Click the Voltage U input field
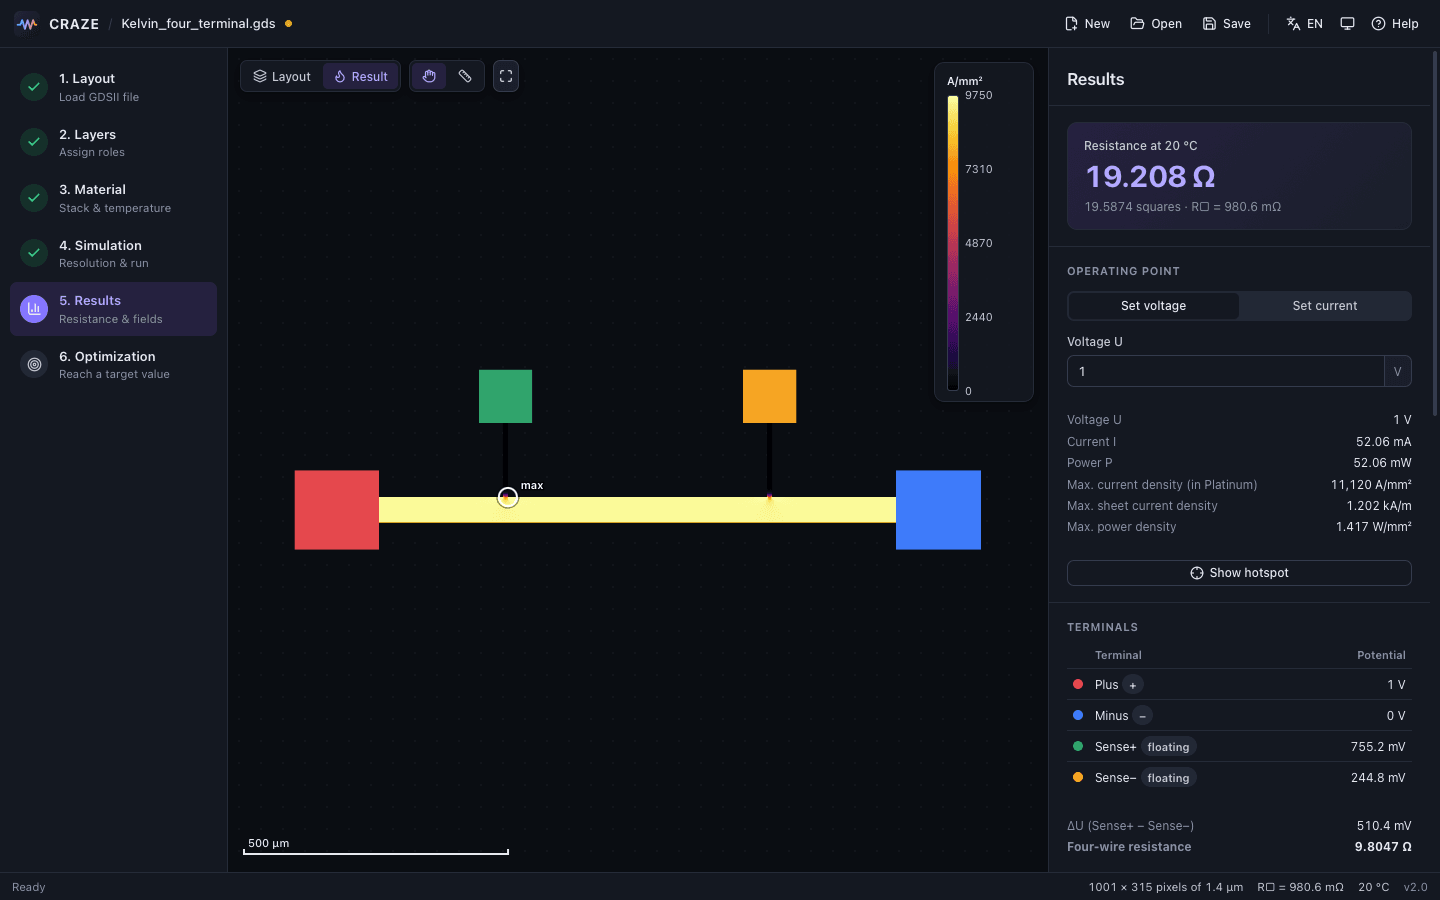Screen dimensions: 1440x900 pos(1225,371)
